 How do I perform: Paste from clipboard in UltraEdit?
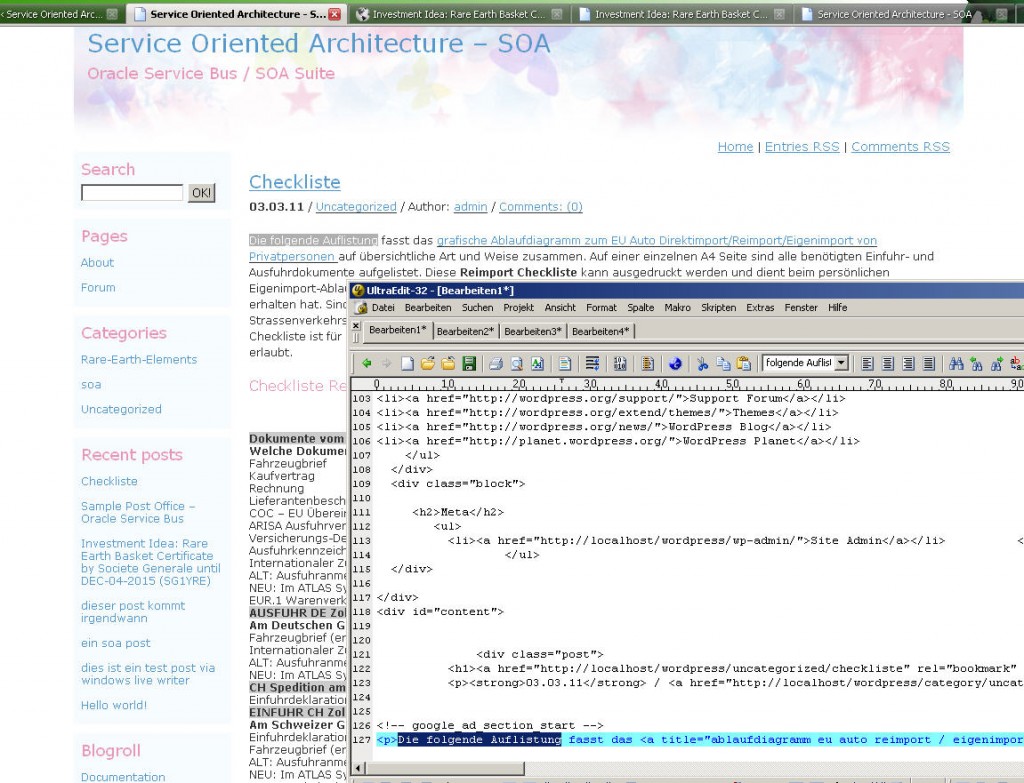point(743,363)
